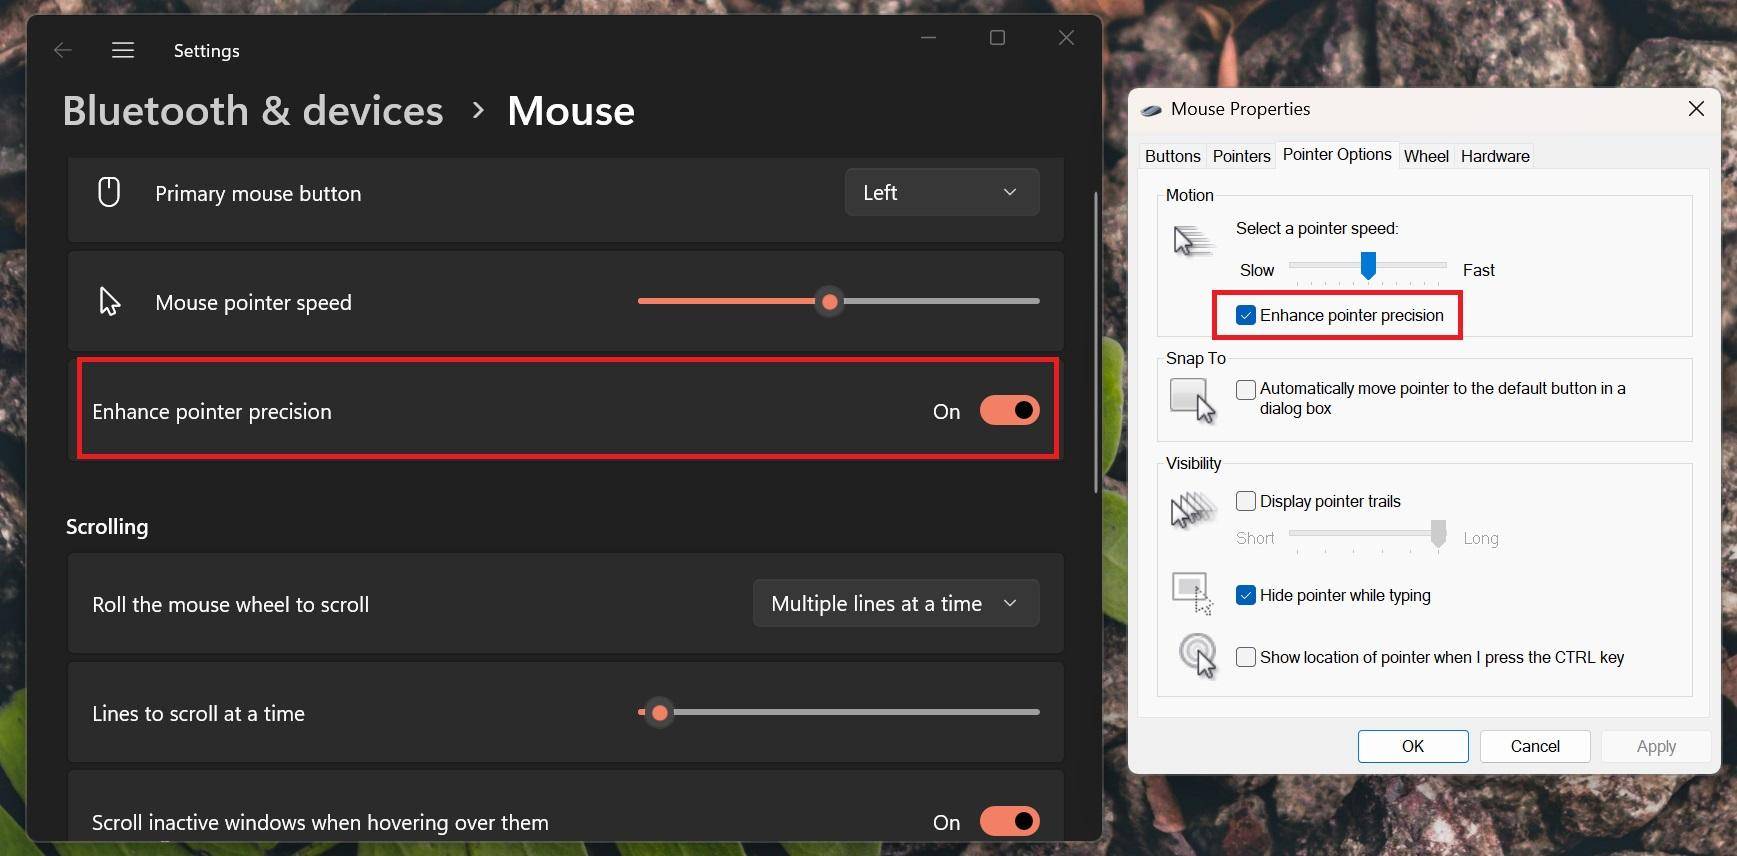Click the pointer trails icon under Visibility
The height and width of the screenshot is (856, 1737).
[1193, 510]
